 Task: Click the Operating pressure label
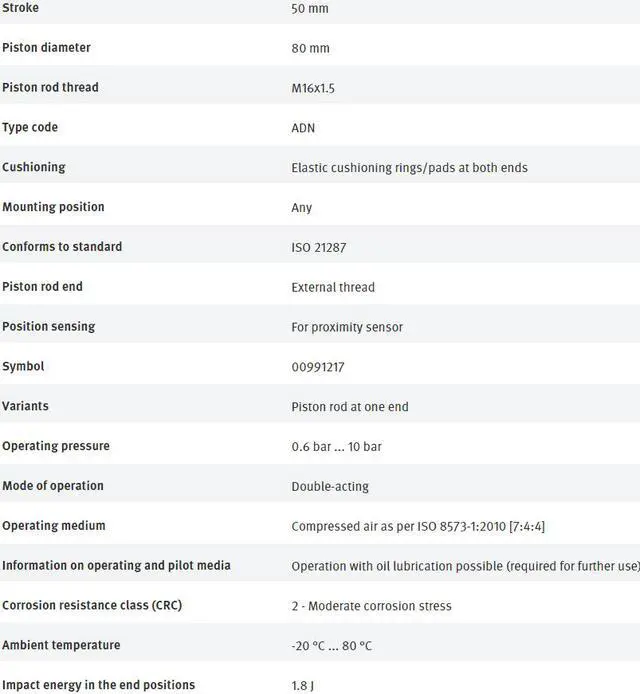pyautogui.click(x=56, y=446)
